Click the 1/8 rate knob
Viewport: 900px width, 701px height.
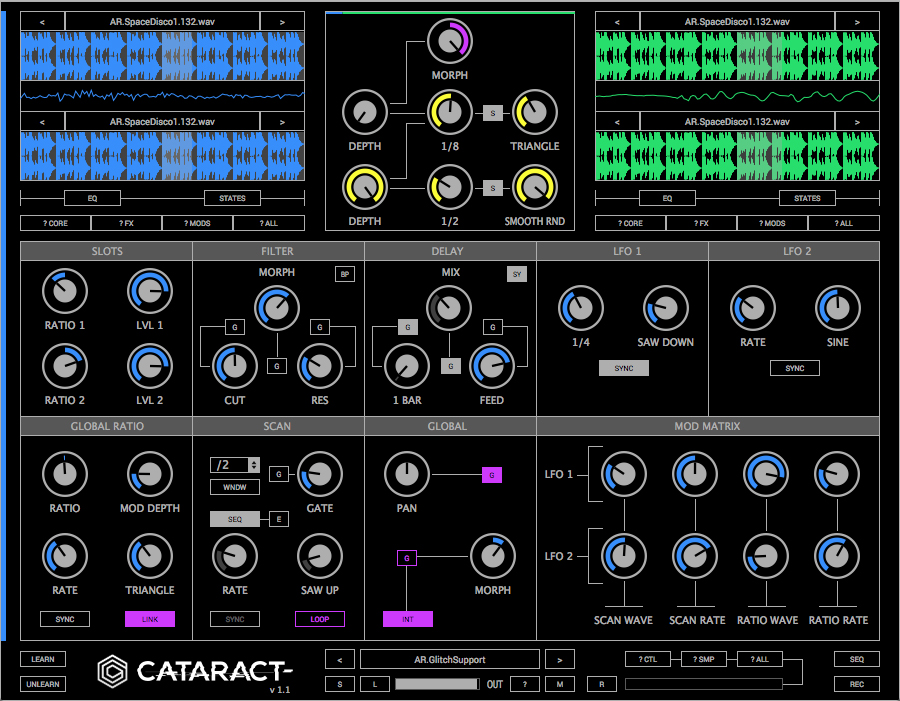[x=449, y=112]
